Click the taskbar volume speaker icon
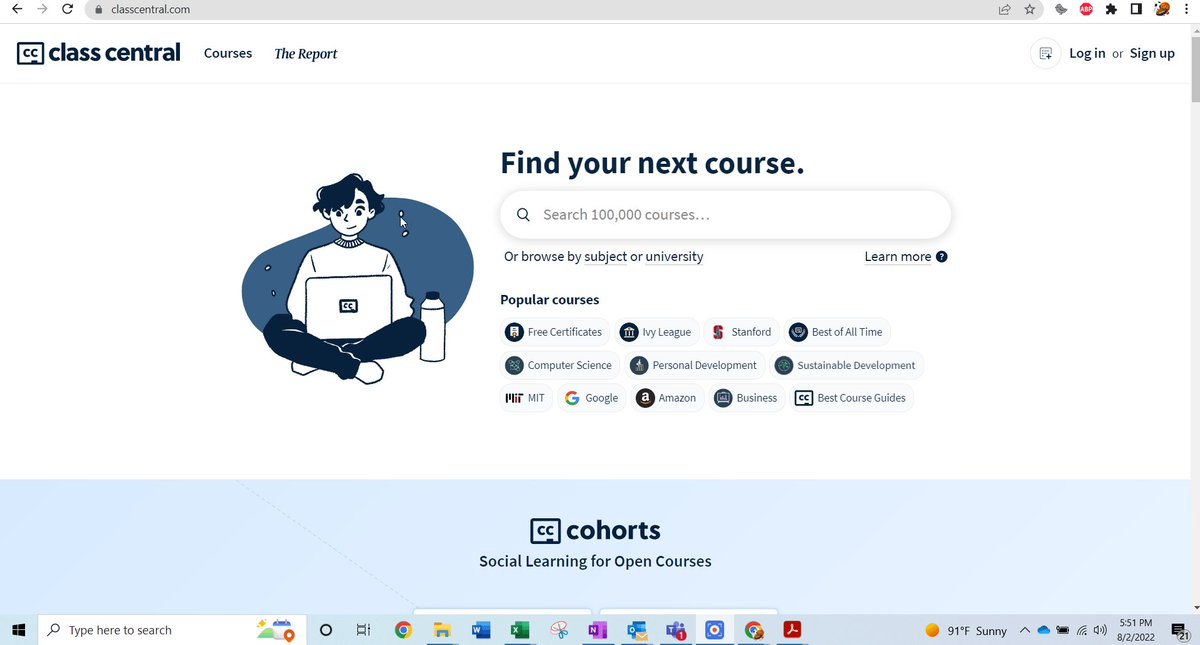1200x645 pixels. 1100,631
